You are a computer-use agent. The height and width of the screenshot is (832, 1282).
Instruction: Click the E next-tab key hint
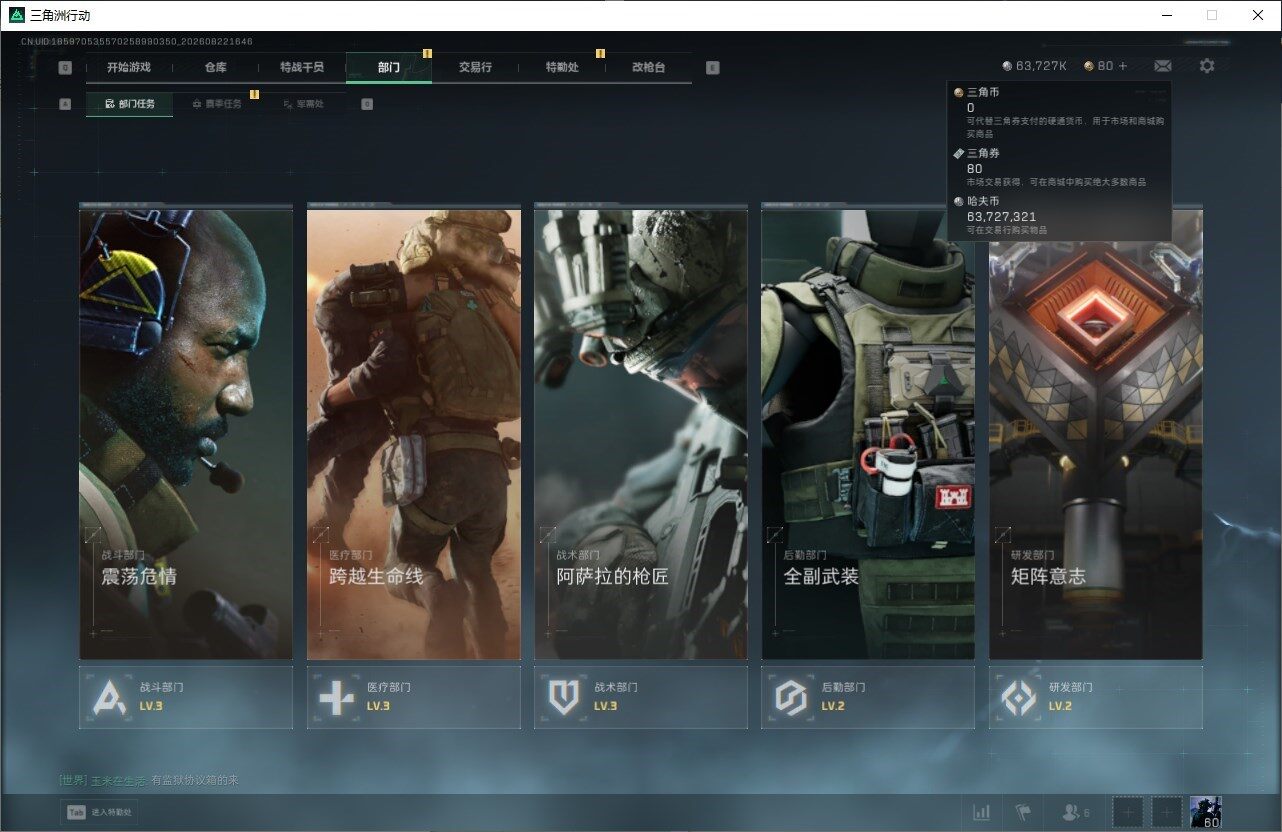click(x=712, y=68)
